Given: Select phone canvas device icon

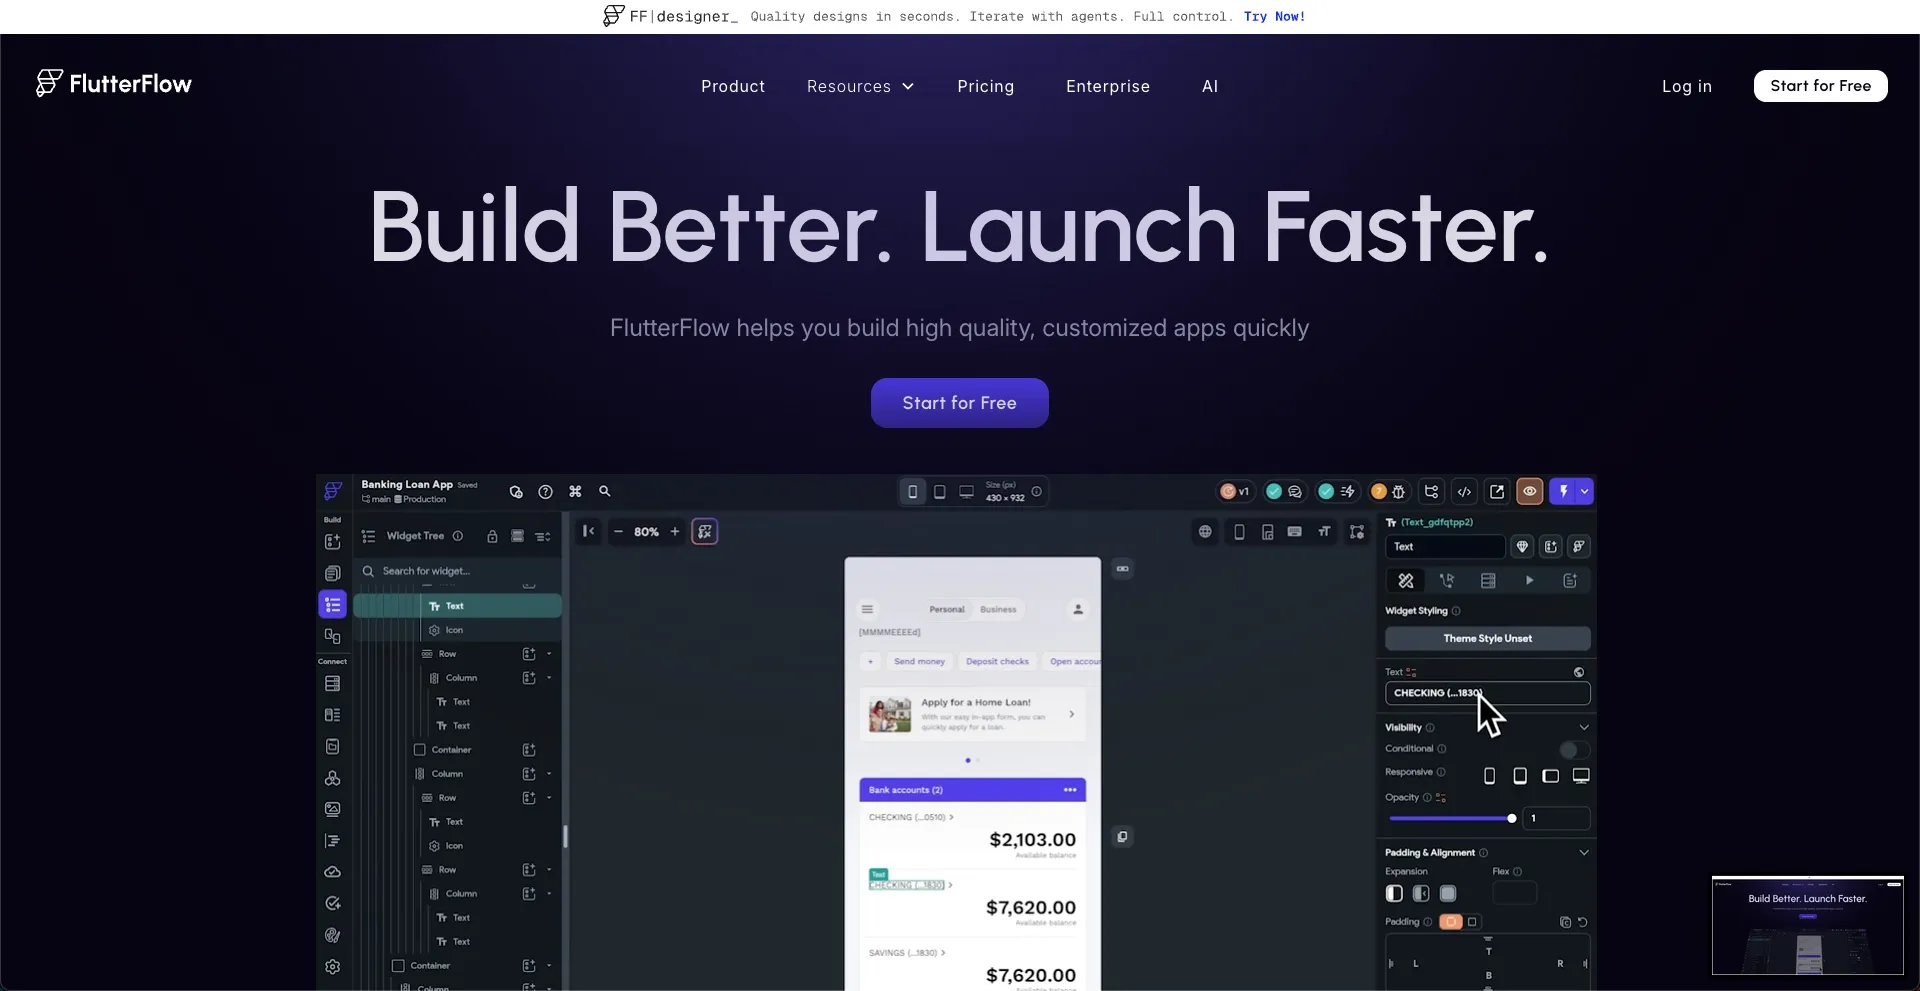Looking at the screenshot, I should (x=912, y=491).
